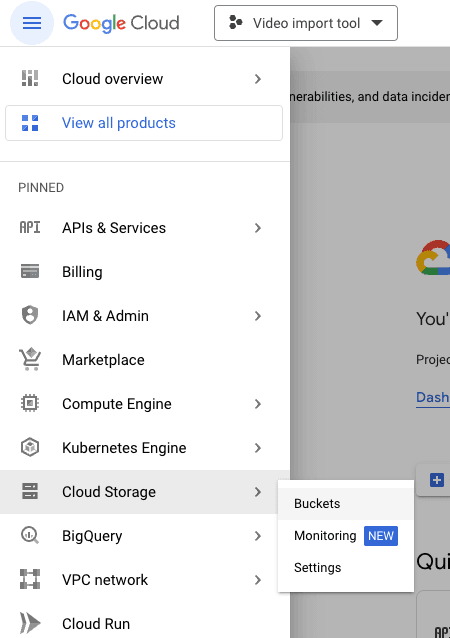Image resolution: width=450 pixels, height=638 pixels.
Task: Expand the IAM & Admin chevron
Action: point(258,316)
